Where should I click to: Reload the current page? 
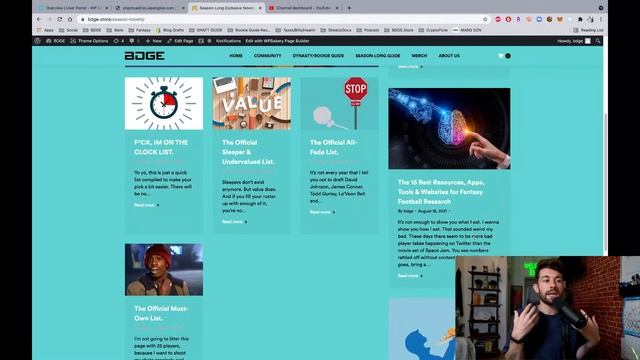point(60,19)
